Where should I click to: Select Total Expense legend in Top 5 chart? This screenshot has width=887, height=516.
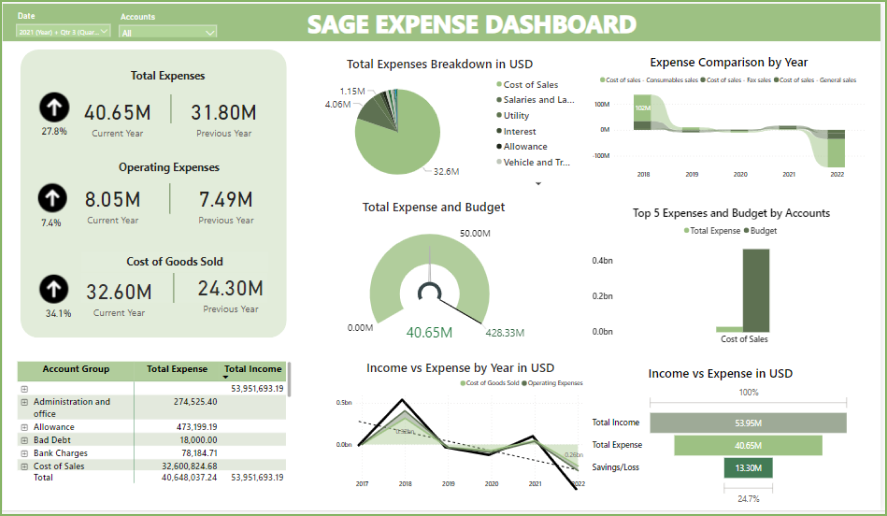pyautogui.click(x=712, y=231)
